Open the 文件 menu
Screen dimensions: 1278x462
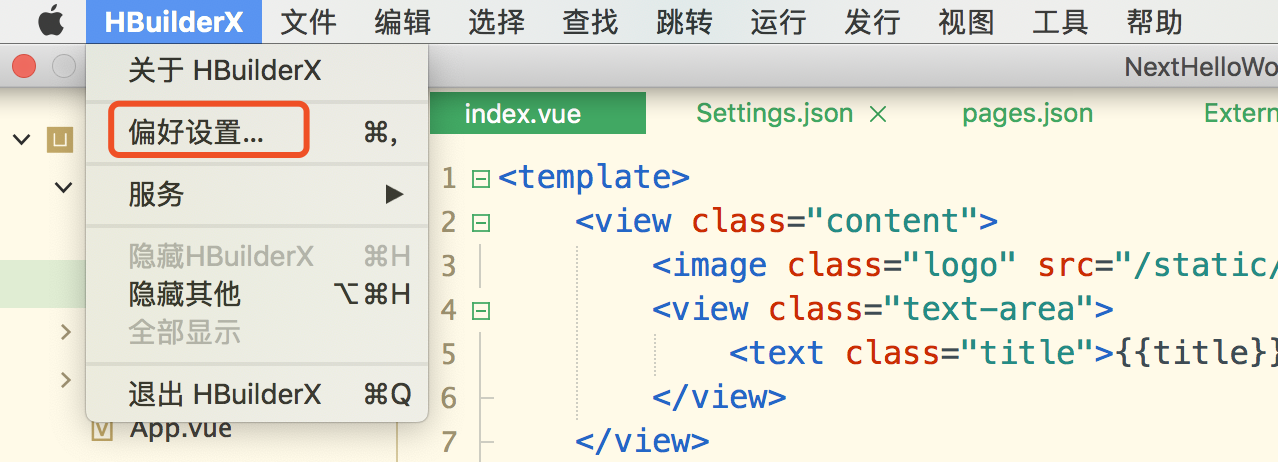308,21
